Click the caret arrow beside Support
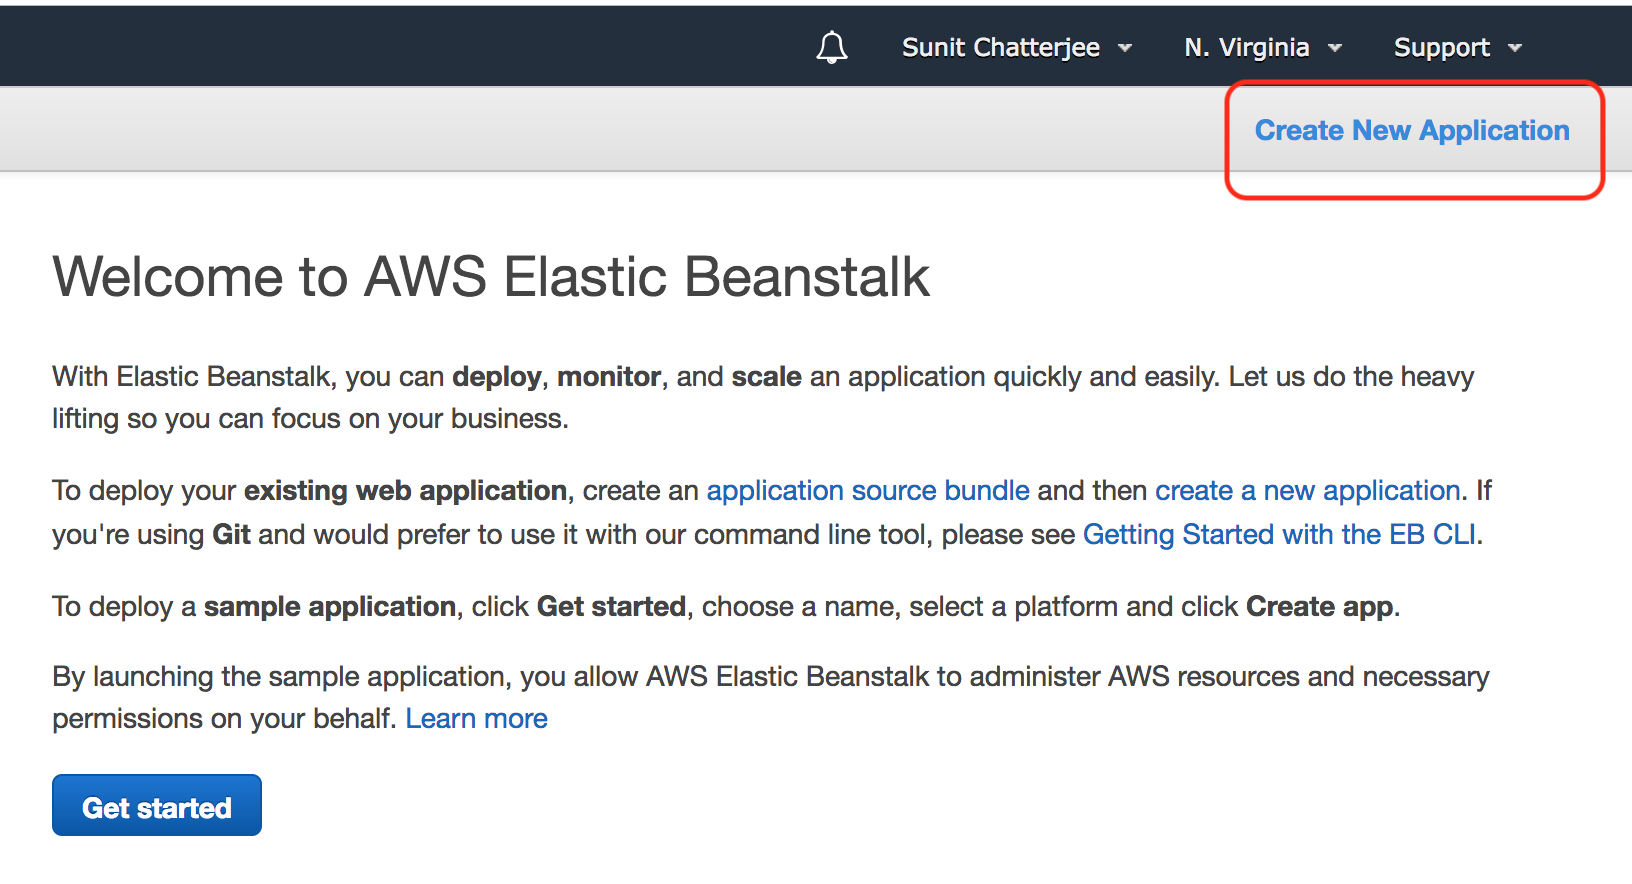1632x884 pixels. 1515,48
